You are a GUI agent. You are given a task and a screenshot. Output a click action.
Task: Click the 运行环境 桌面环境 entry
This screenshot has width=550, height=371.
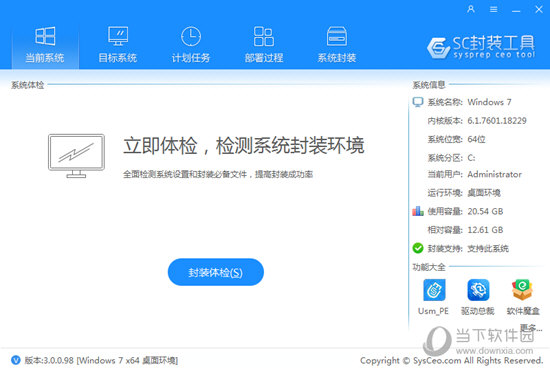coord(464,193)
